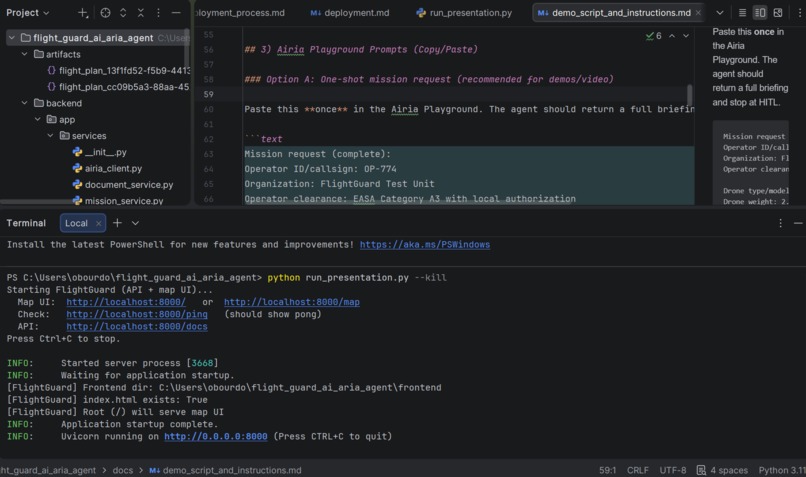Open the aka.ms/PSWindows link
Viewport: 806px width, 477px height.
425,245
